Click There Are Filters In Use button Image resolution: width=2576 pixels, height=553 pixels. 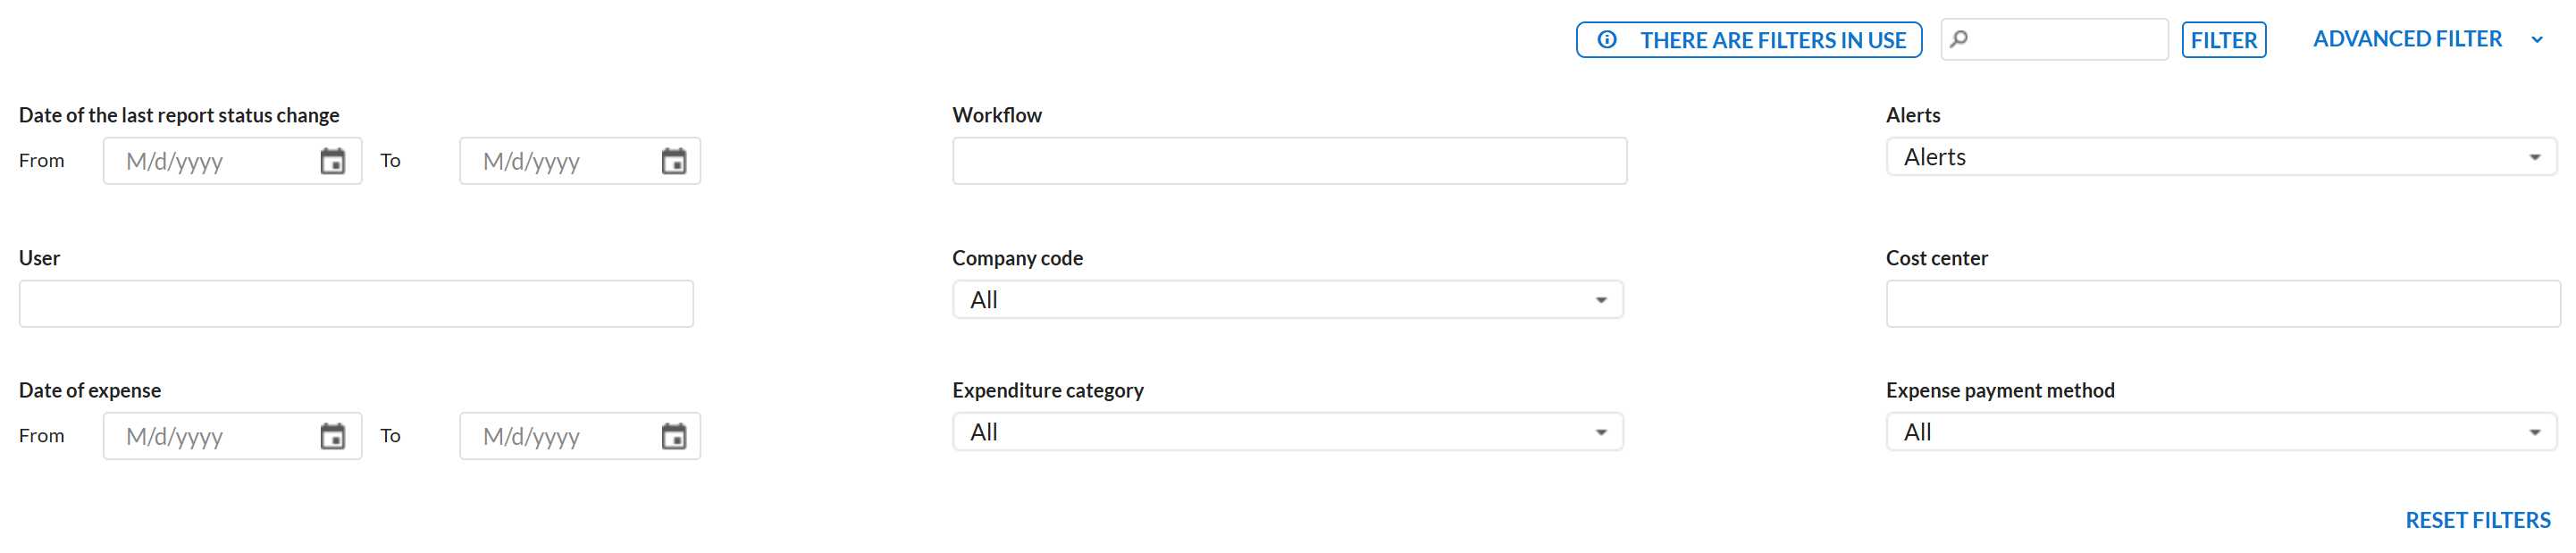(x=1749, y=40)
